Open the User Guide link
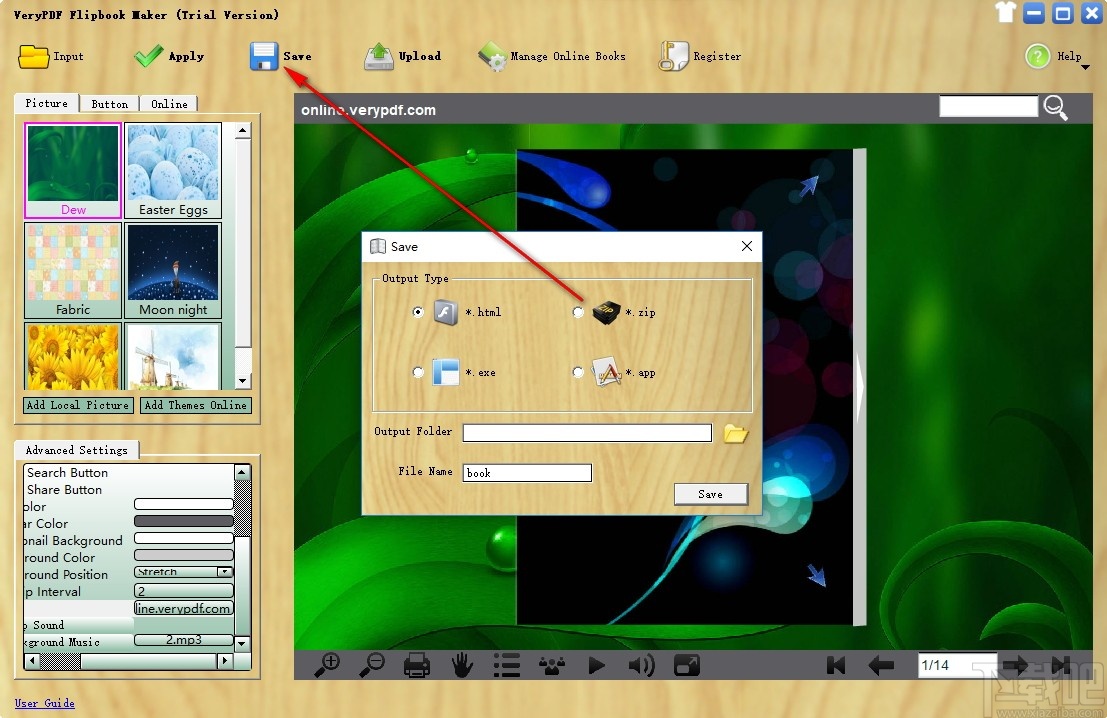 click(44, 703)
